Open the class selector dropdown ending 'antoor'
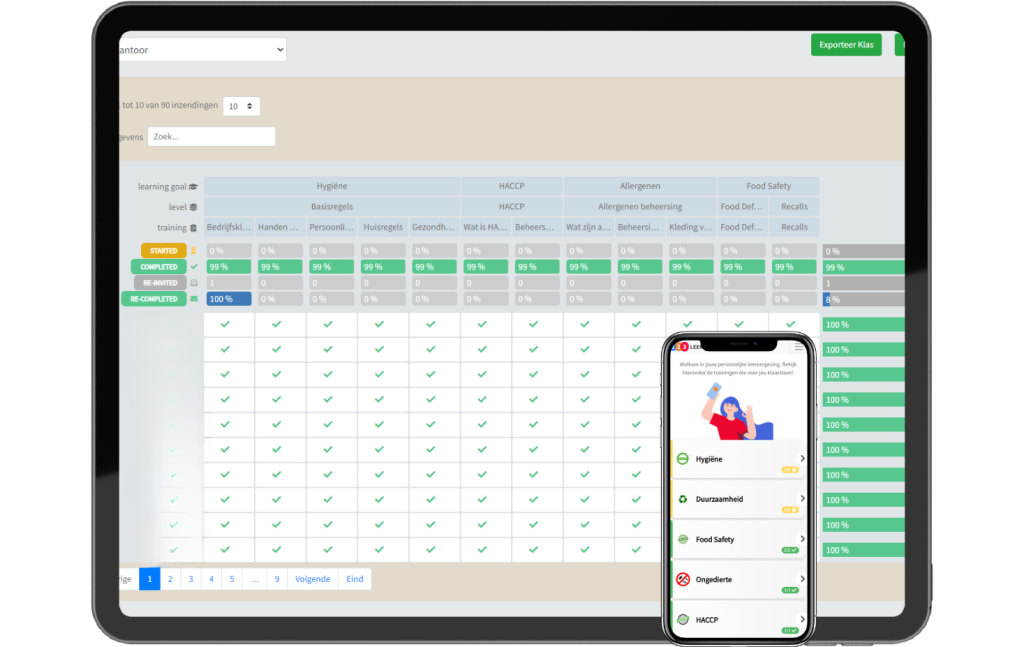1024x647 pixels. (x=202, y=50)
